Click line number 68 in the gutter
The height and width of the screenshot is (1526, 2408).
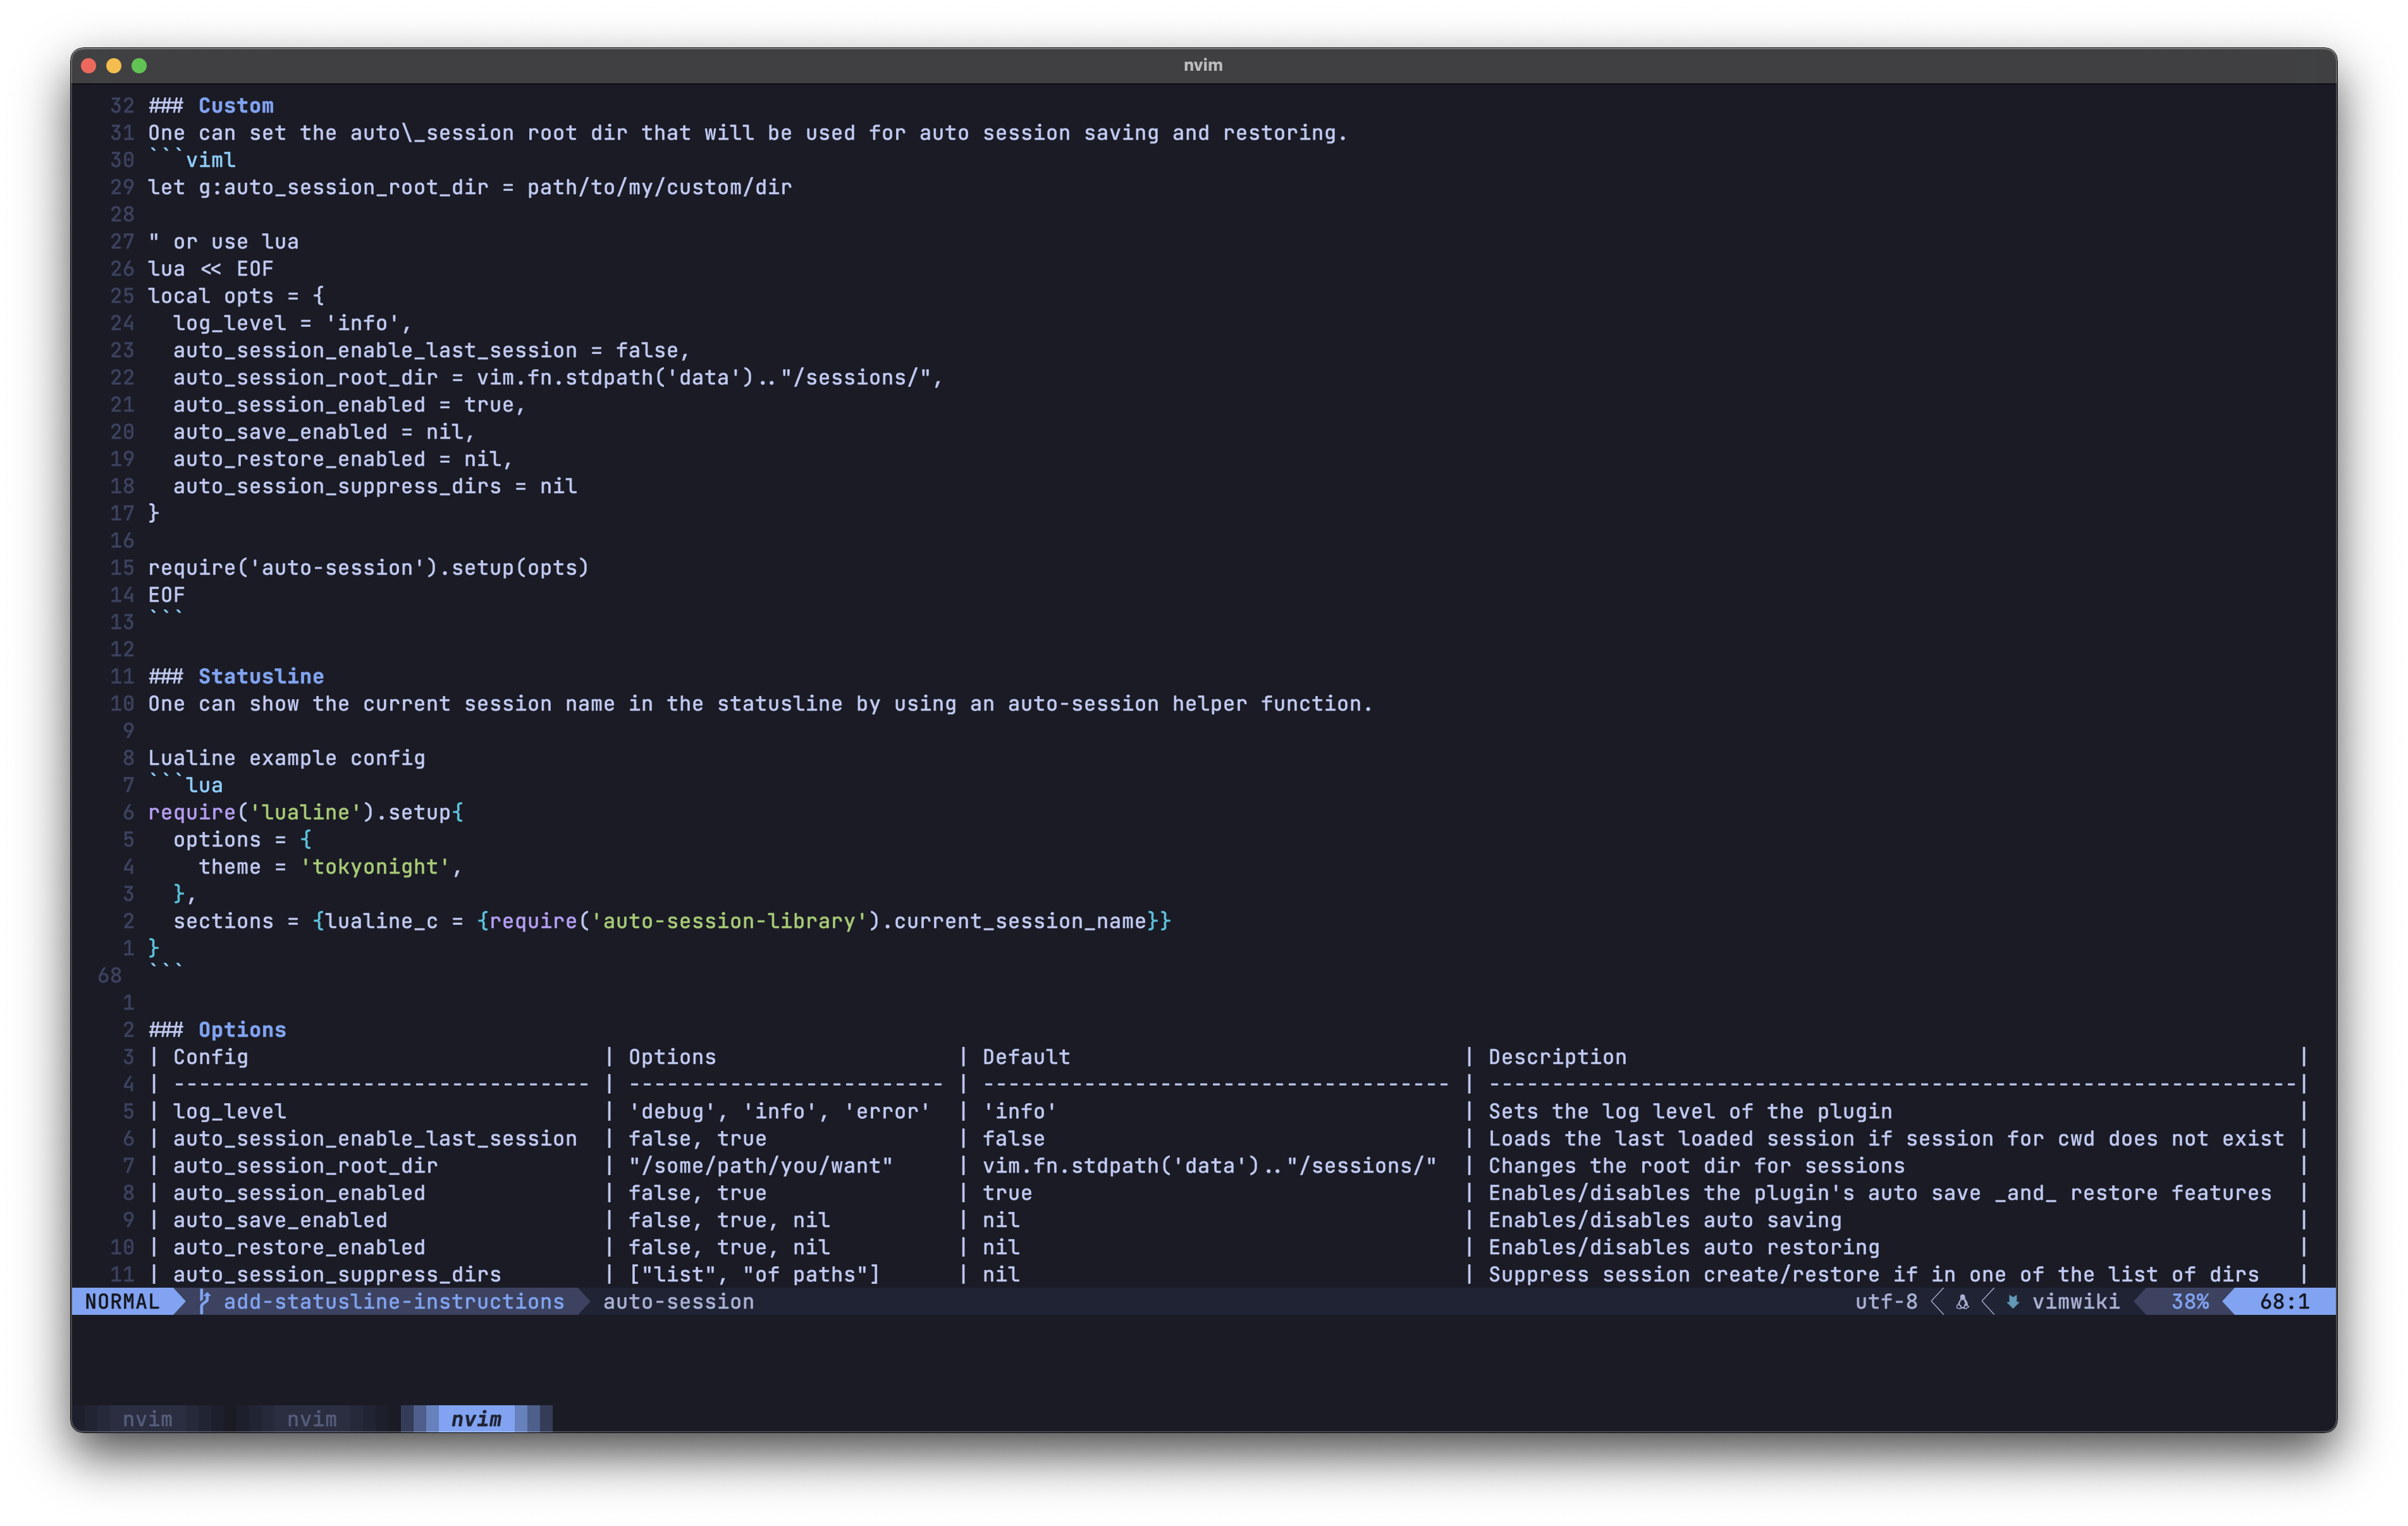pos(110,975)
